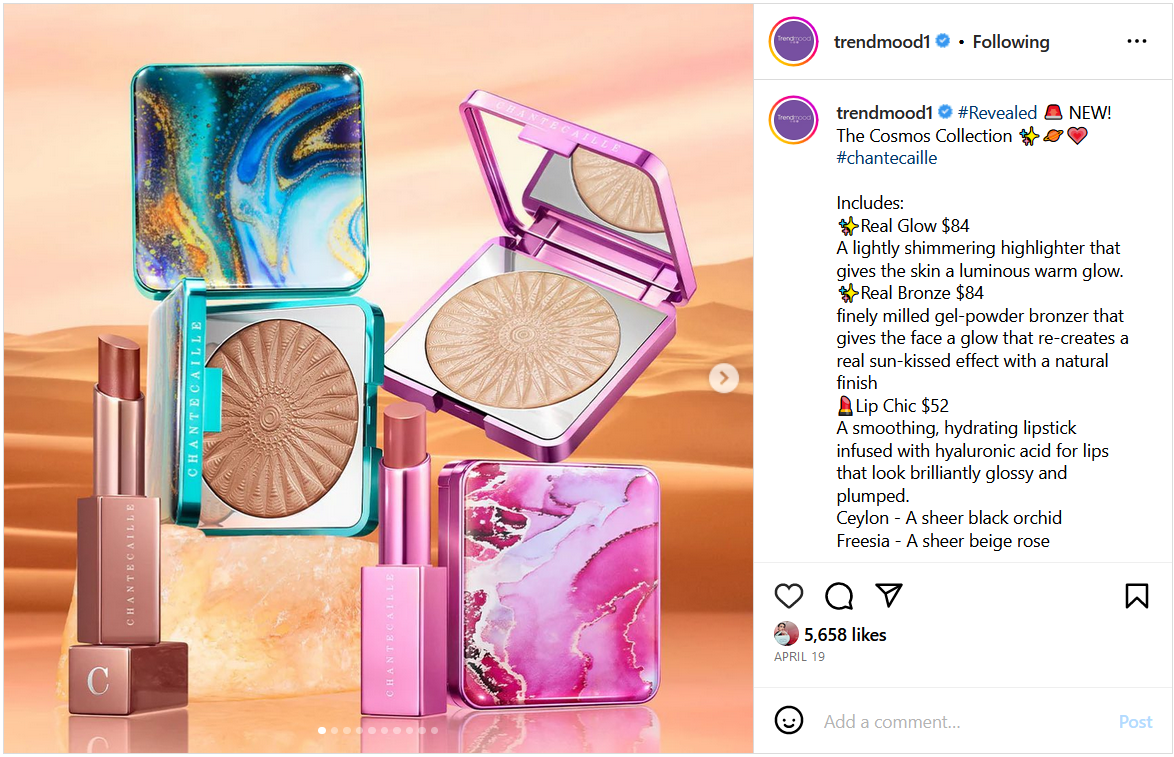Click trendmood1 username in caption
This screenshot has height=757, width=1174.
point(884,113)
